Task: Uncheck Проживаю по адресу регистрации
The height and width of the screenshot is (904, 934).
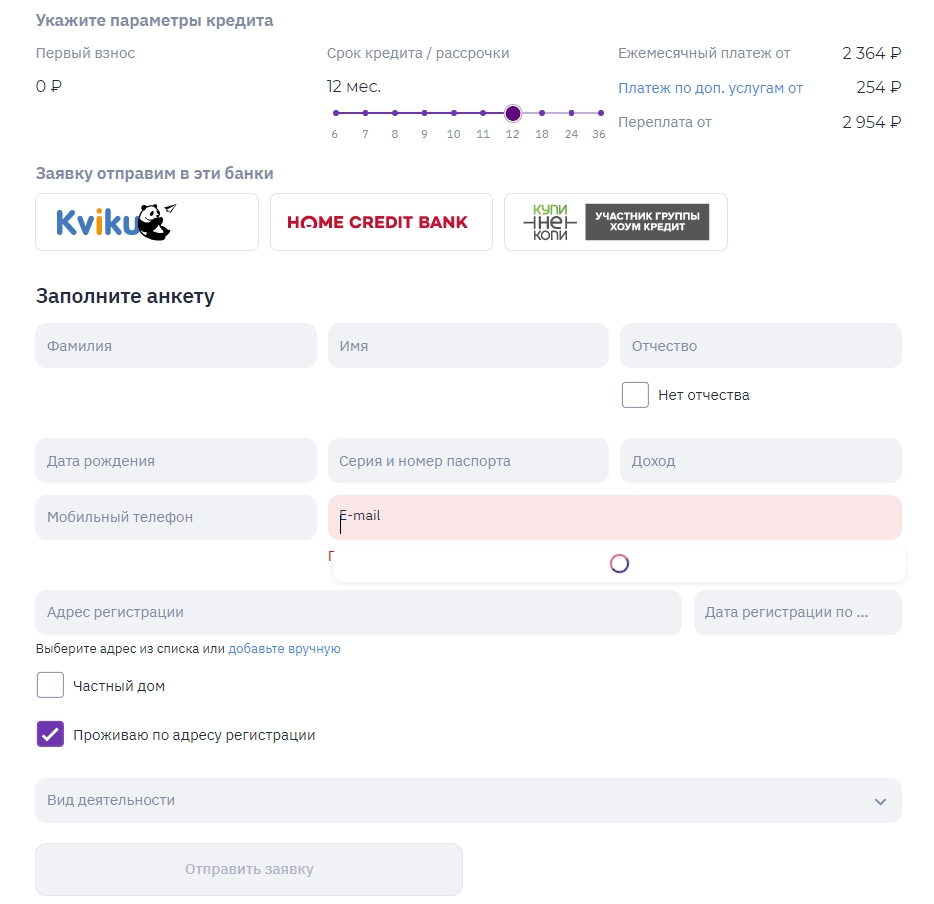Action: [x=50, y=735]
